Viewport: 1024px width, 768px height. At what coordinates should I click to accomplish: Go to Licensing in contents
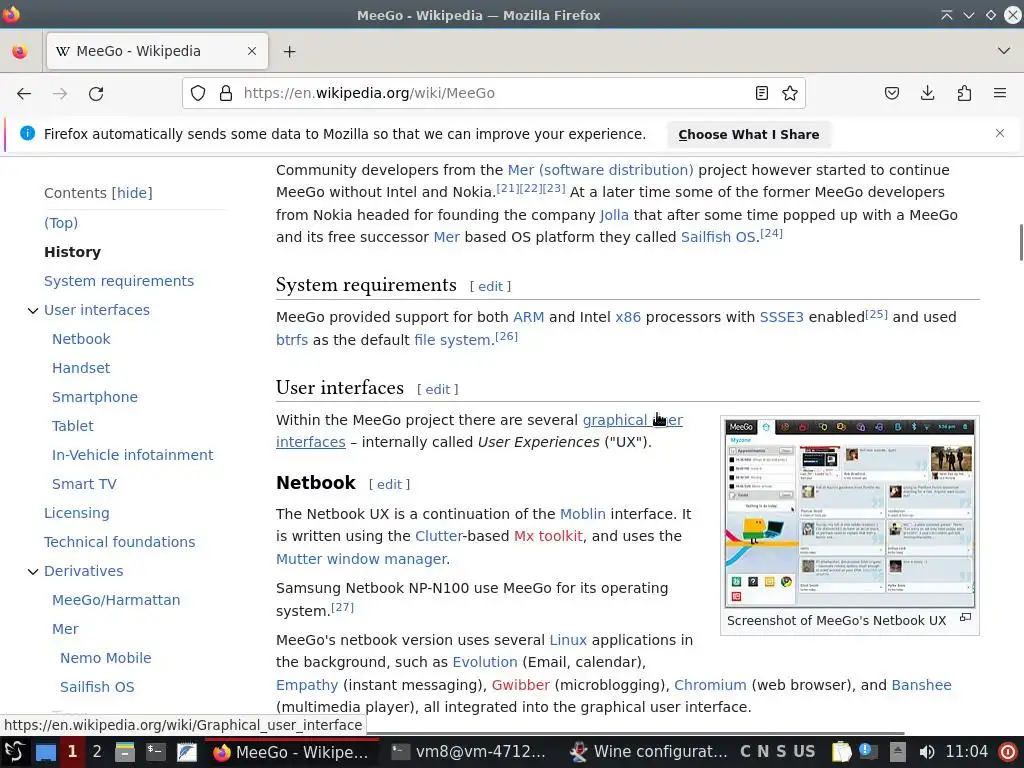tap(76, 513)
